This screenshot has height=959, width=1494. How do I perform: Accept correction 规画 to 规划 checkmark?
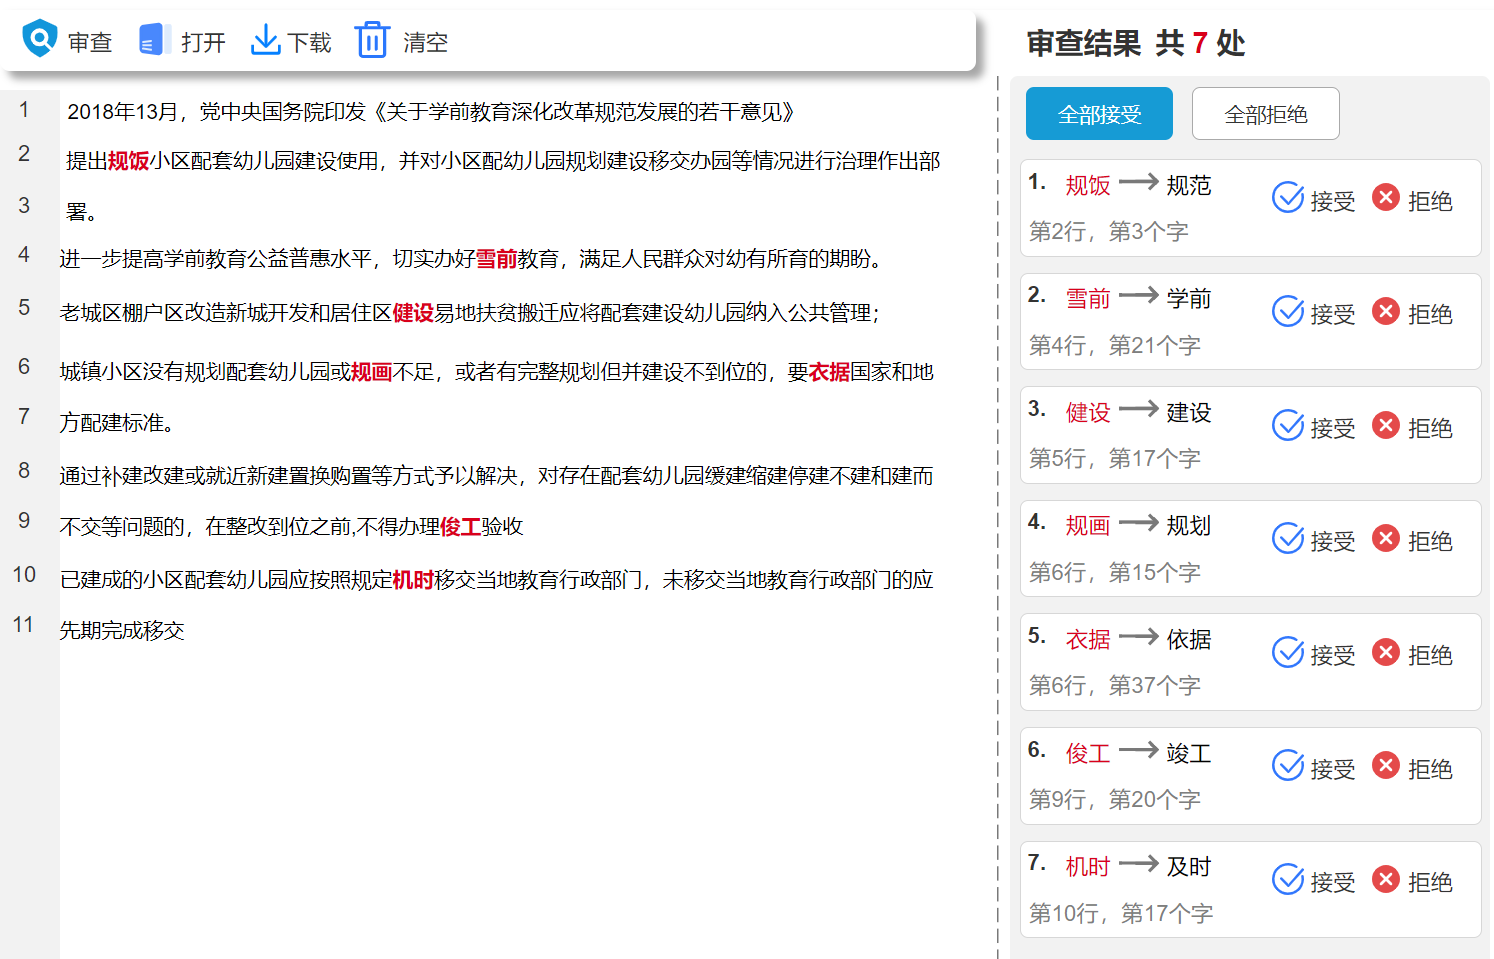click(x=1288, y=538)
